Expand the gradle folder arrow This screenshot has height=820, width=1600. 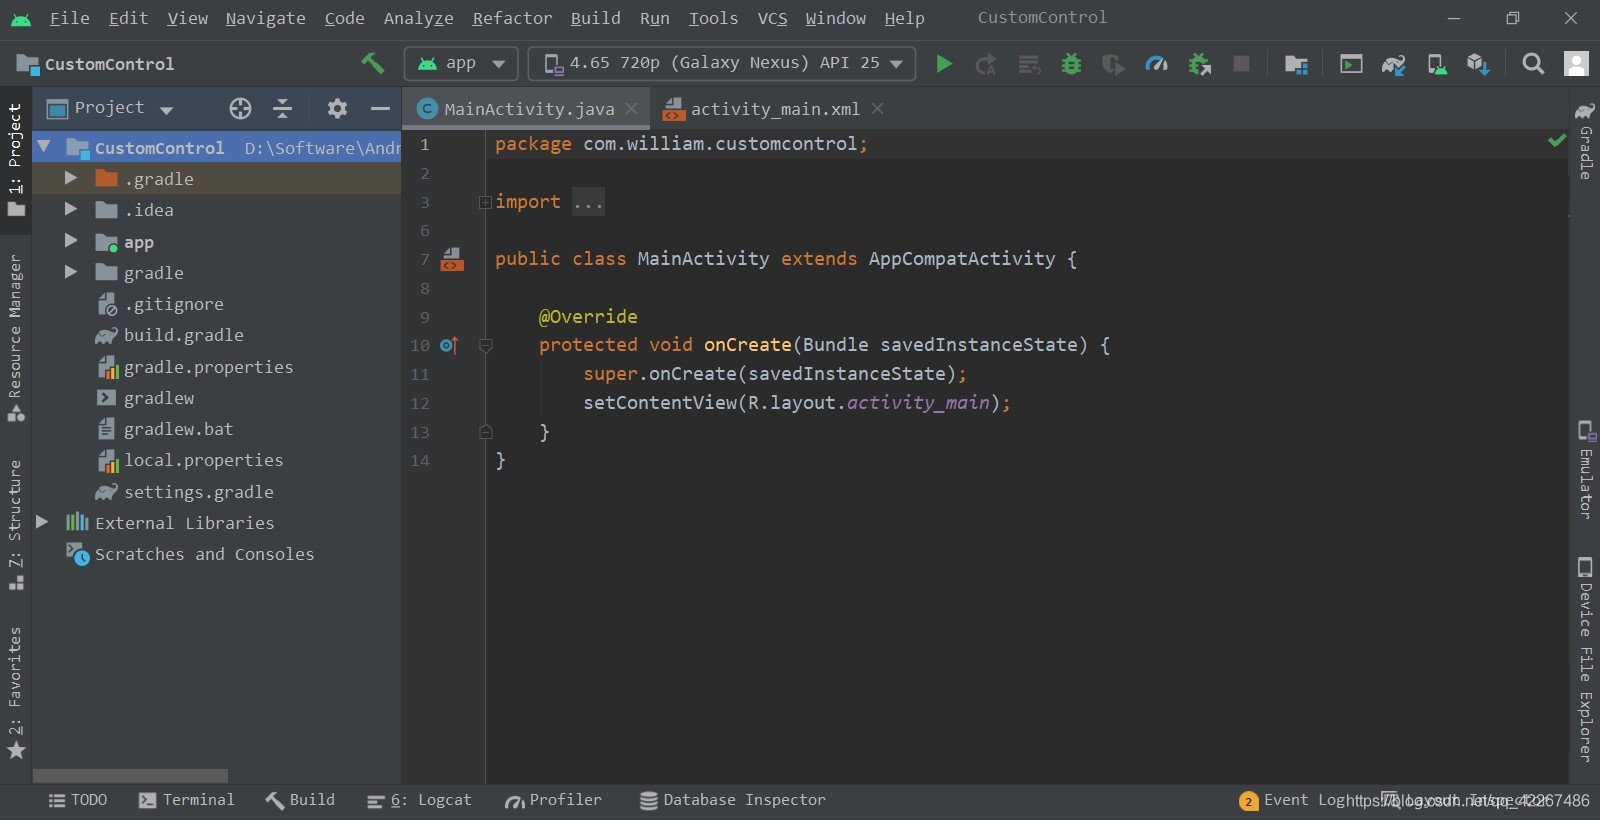click(70, 271)
